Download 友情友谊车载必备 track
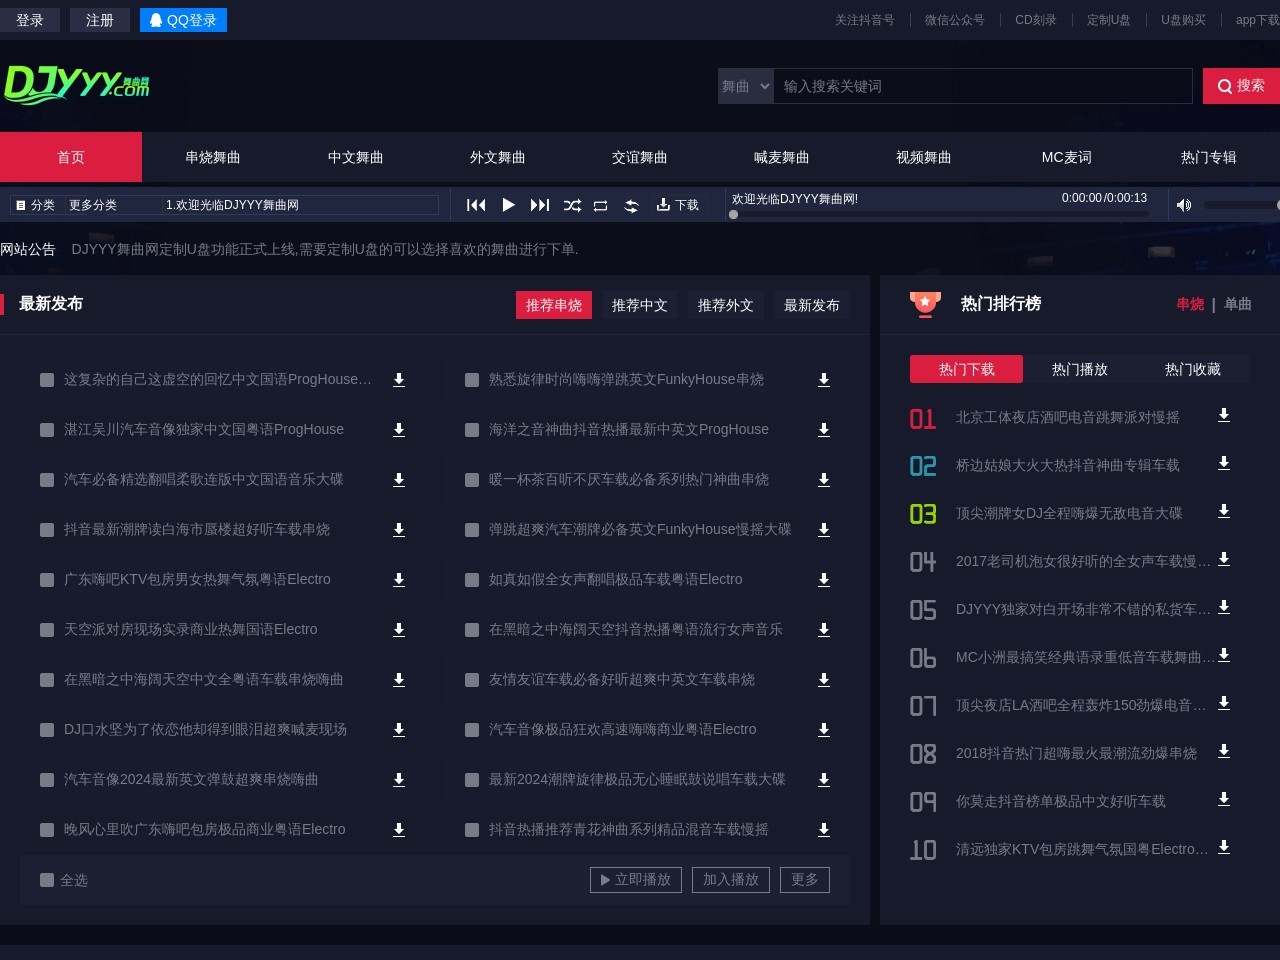 tap(824, 680)
